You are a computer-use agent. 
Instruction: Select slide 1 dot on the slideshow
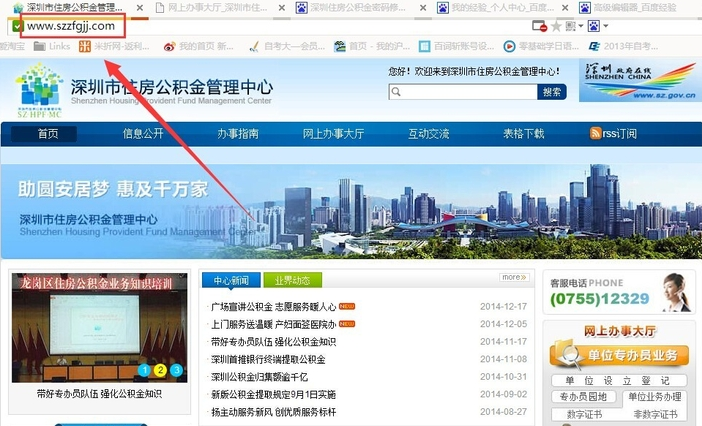pyautogui.click(x=144, y=370)
